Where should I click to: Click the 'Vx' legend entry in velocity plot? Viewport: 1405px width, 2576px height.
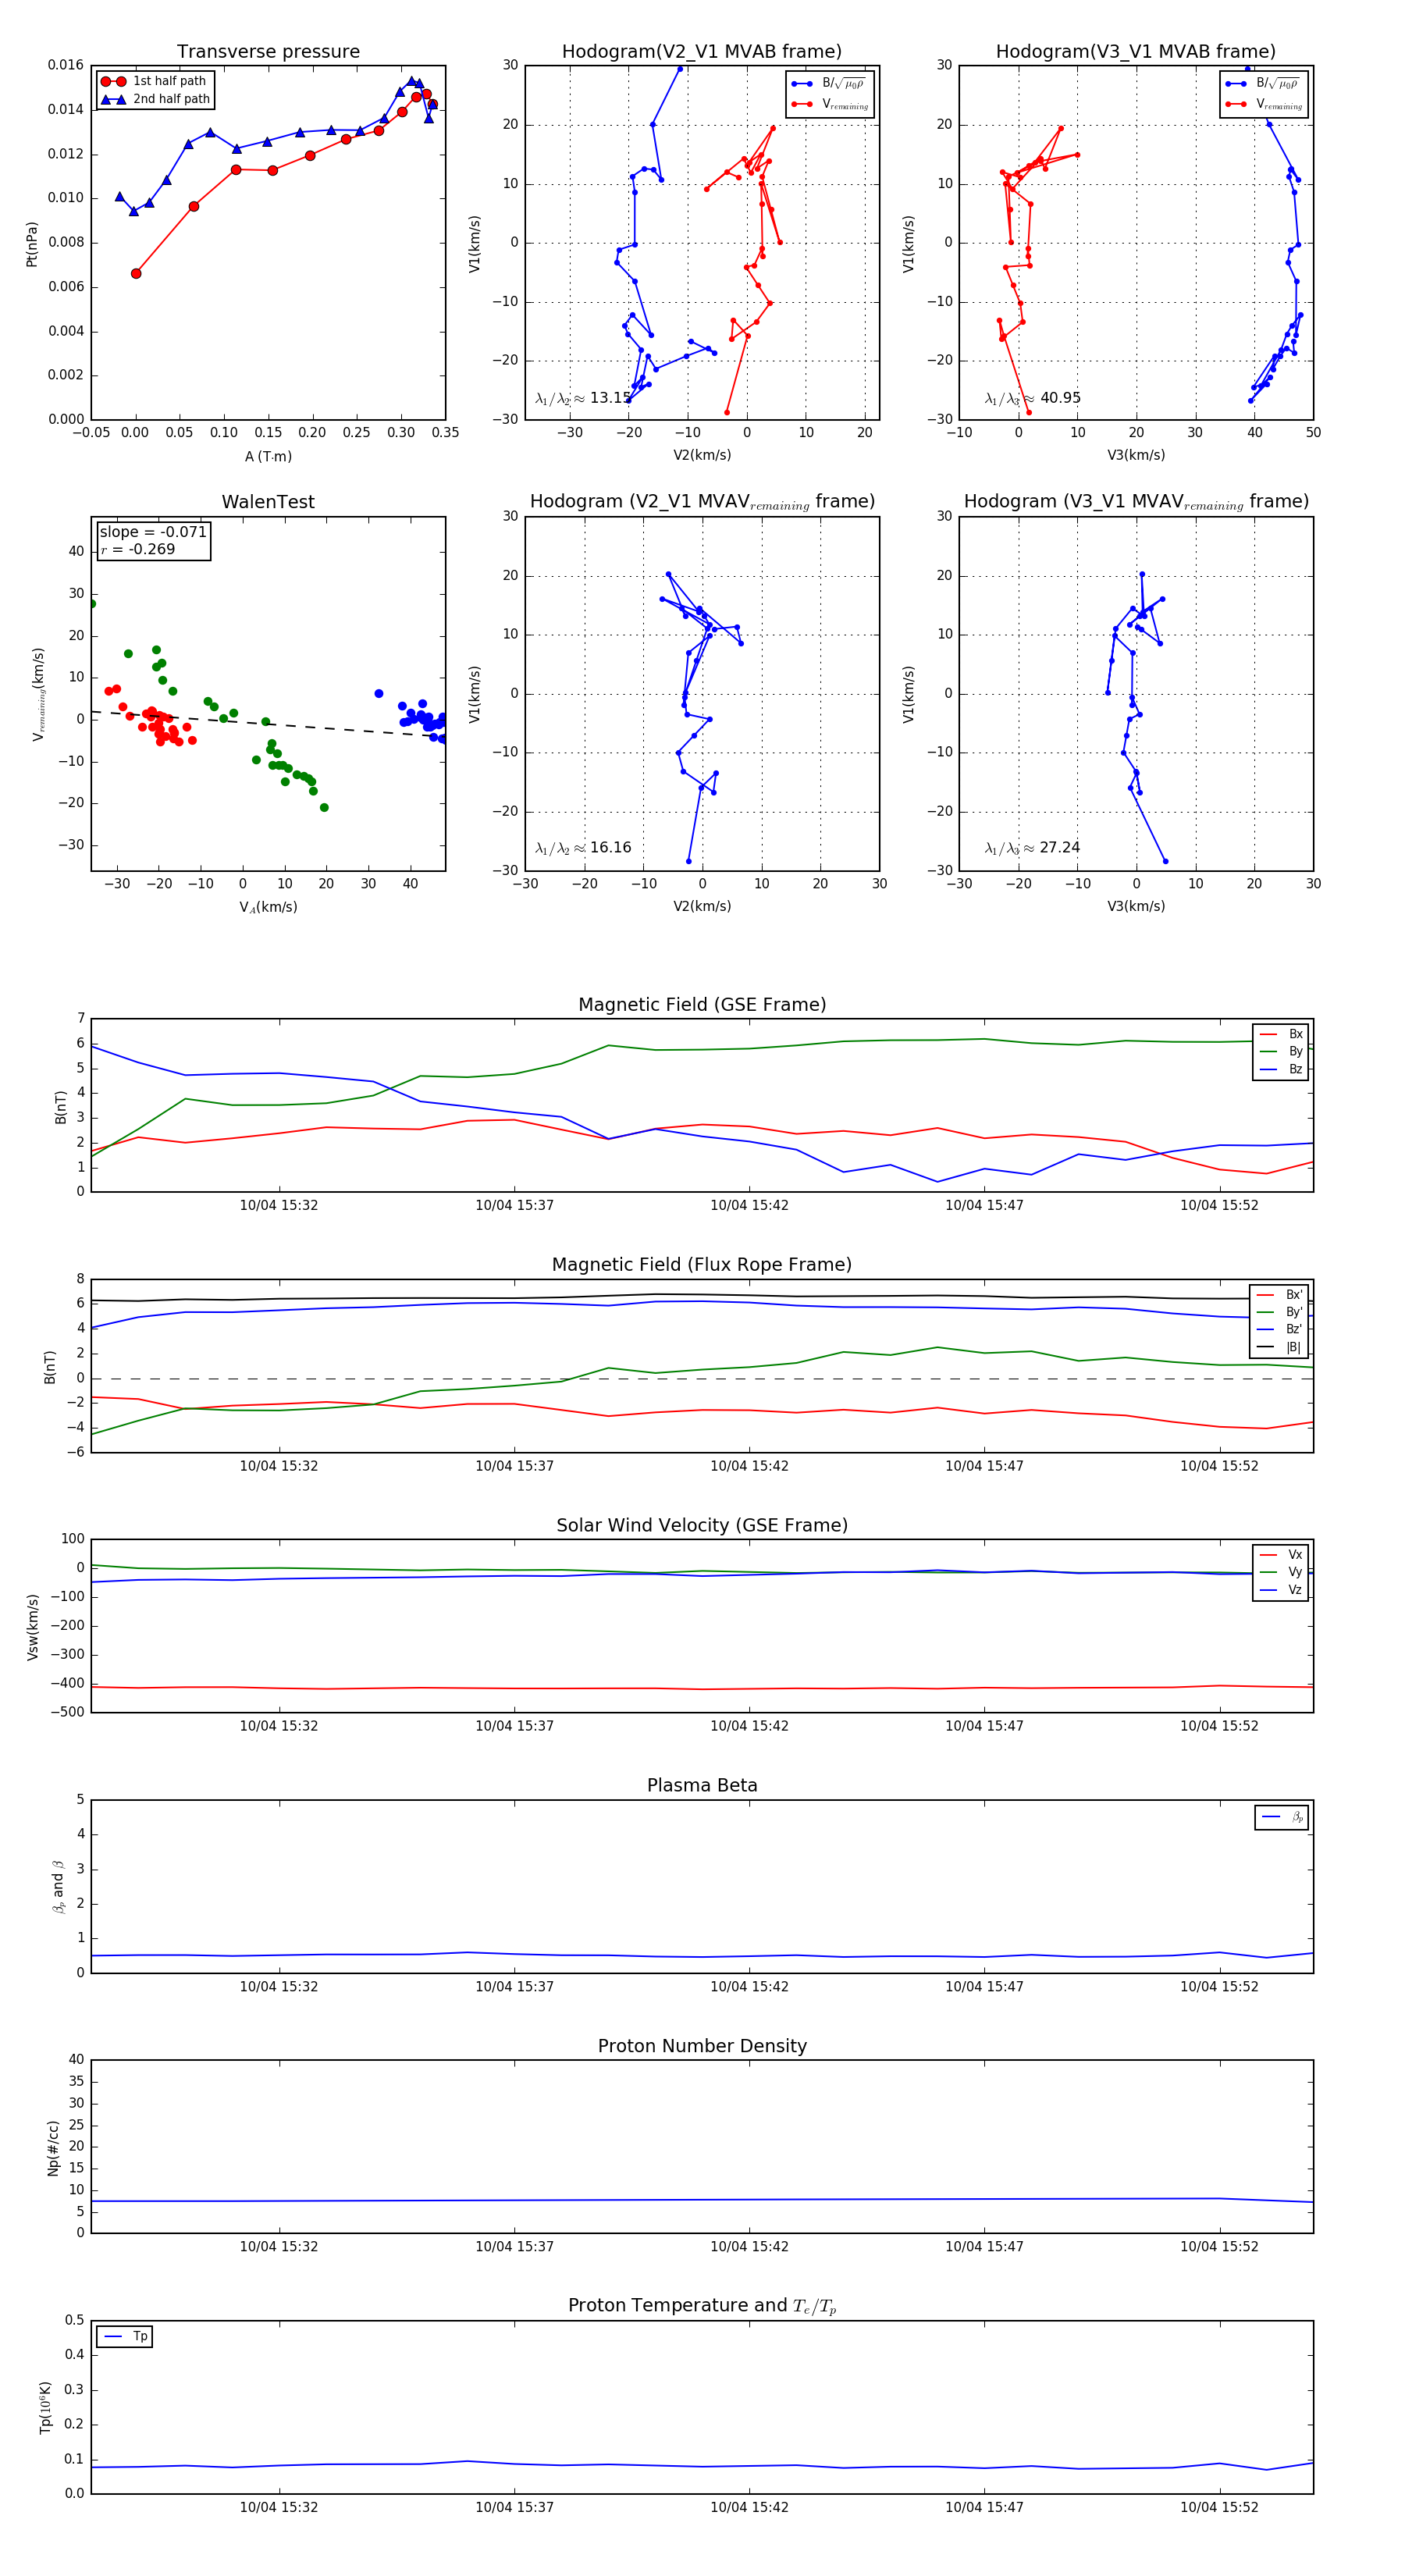(1281, 1555)
